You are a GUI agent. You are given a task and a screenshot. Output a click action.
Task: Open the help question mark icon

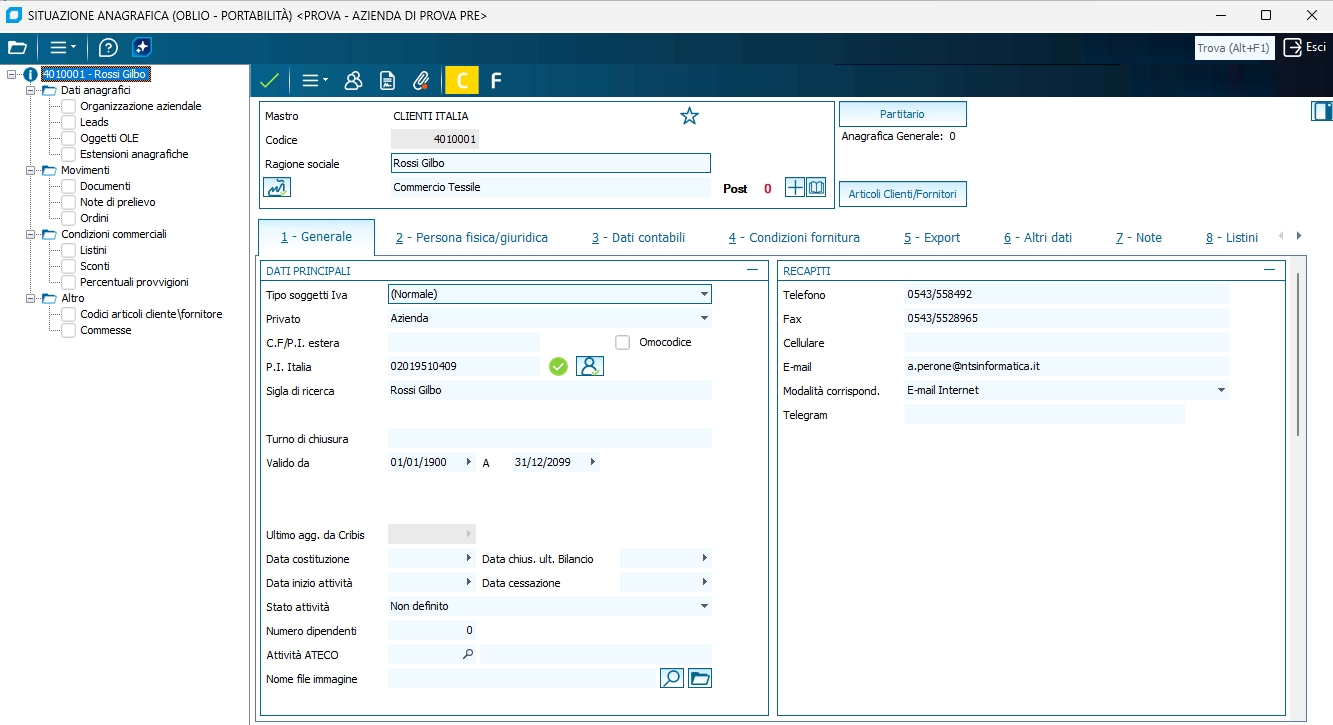pyautogui.click(x=108, y=47)
